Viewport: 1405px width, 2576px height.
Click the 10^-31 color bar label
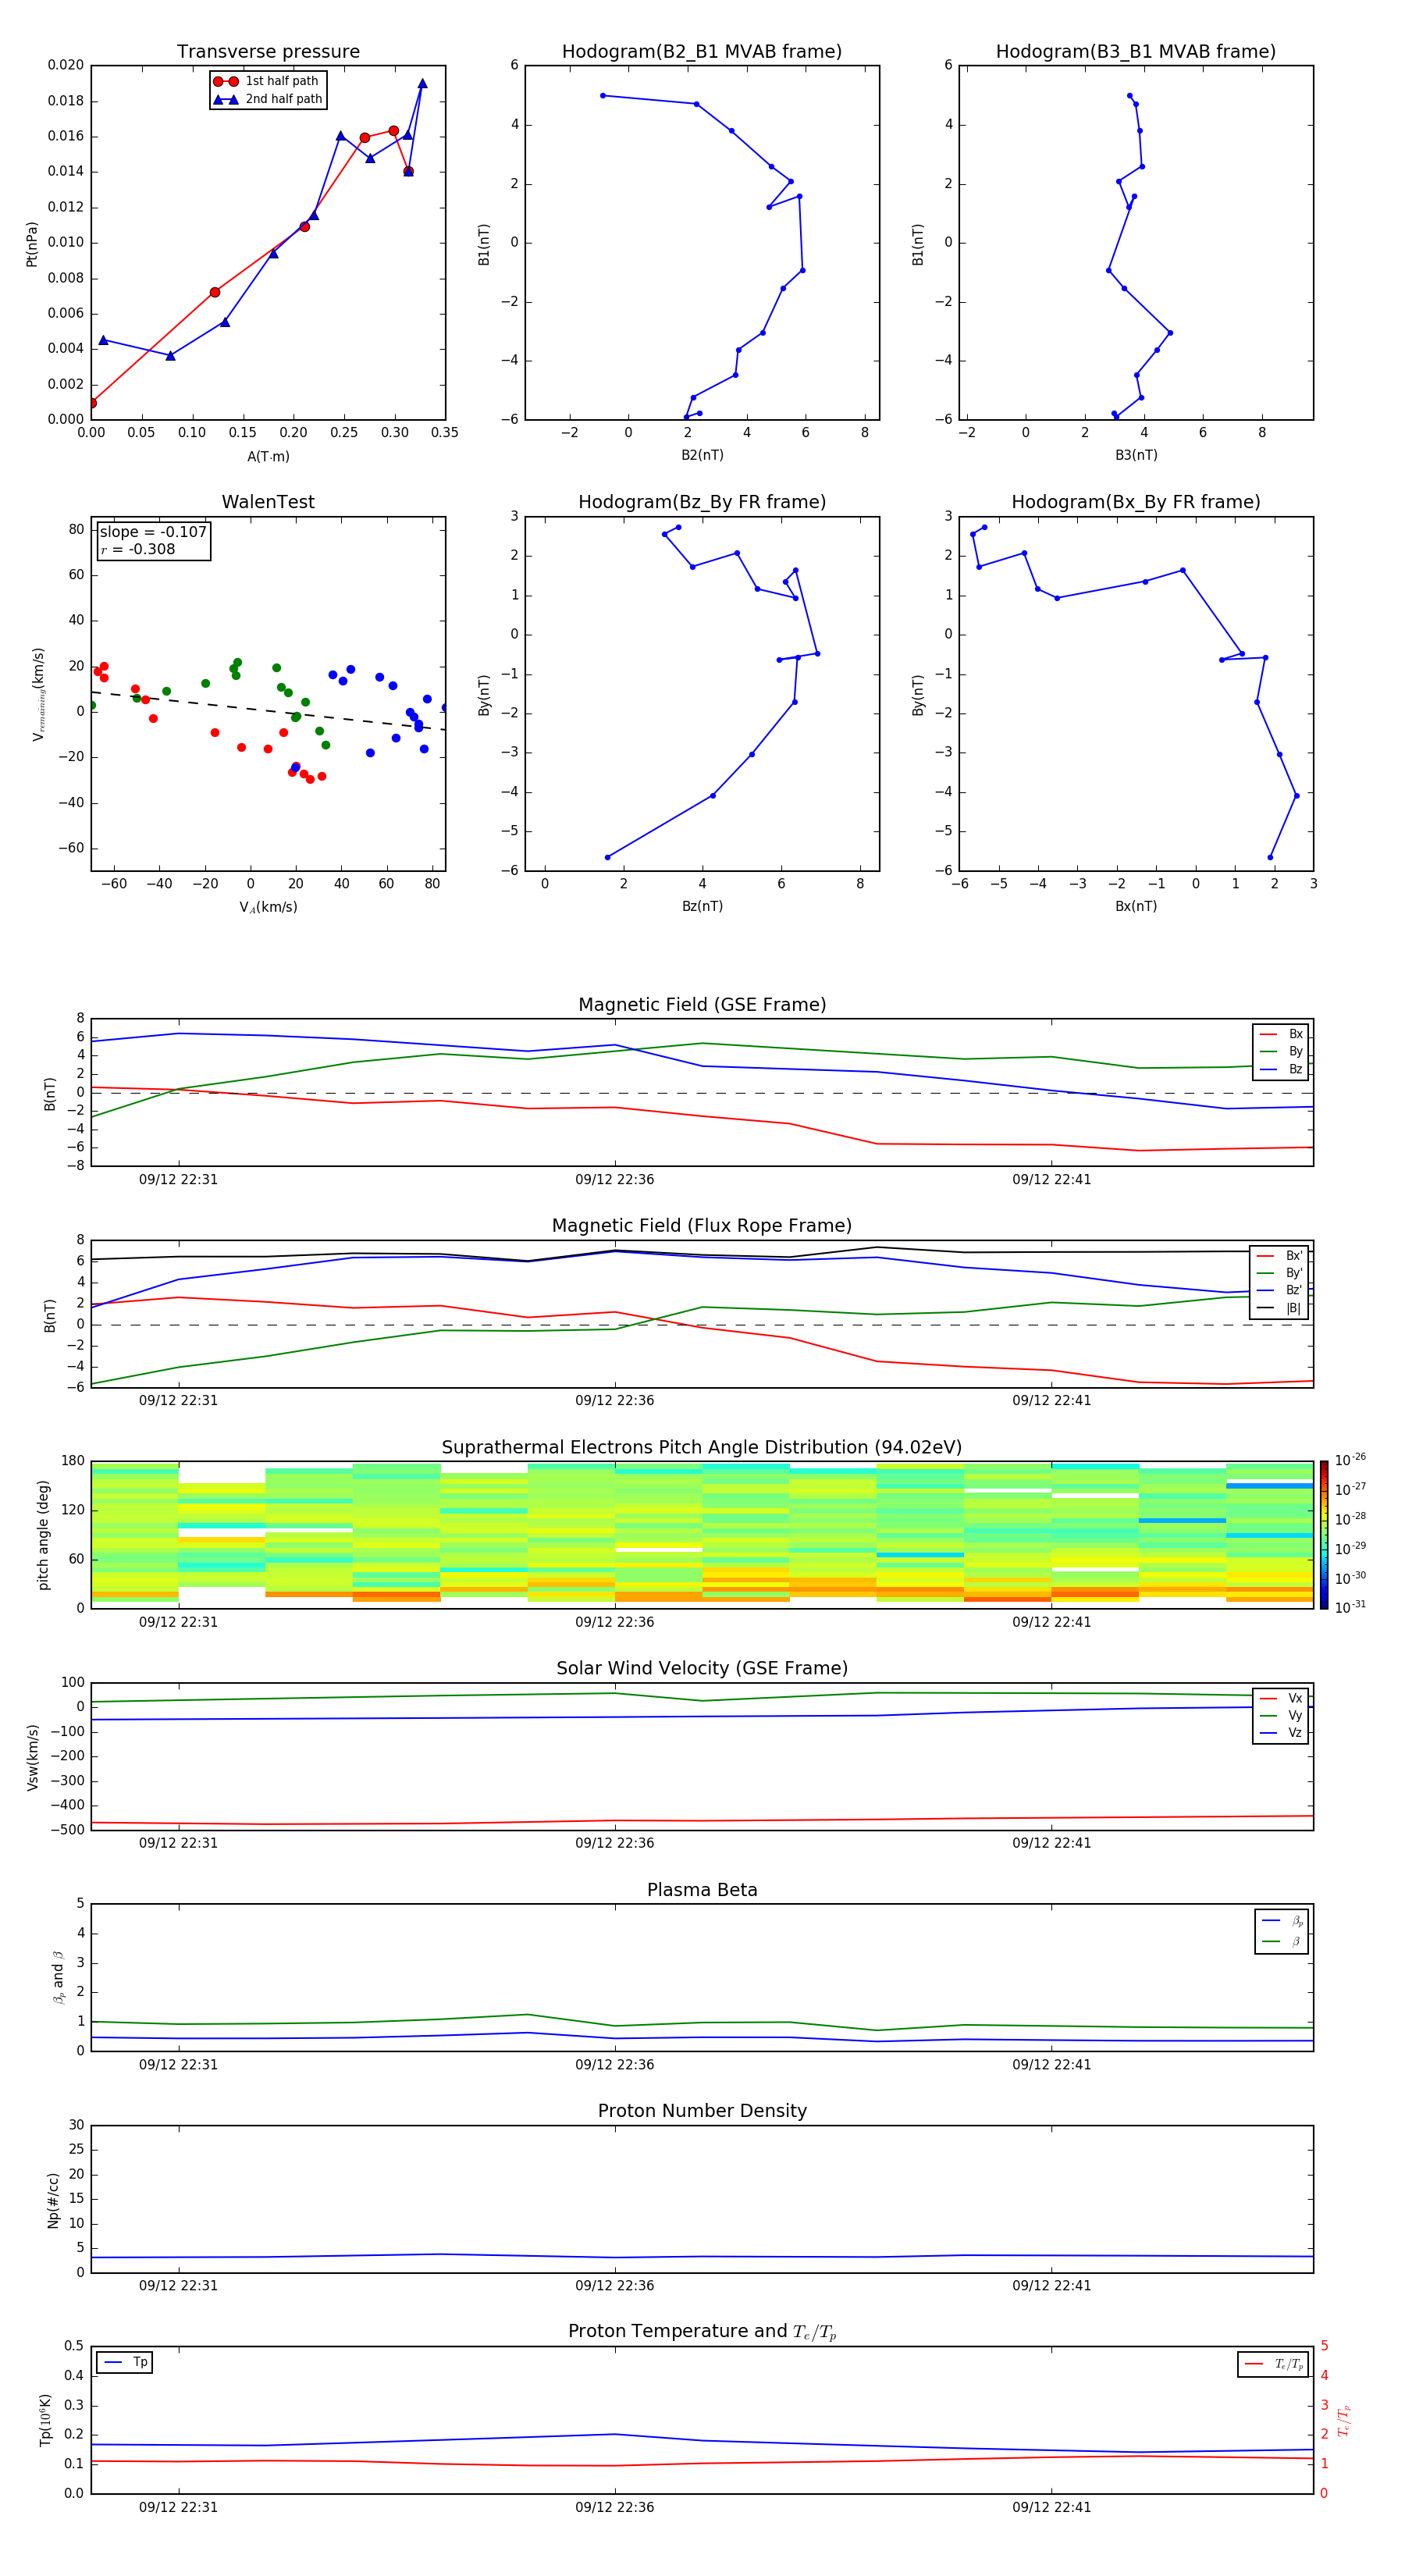(x=1350, y=1608)
